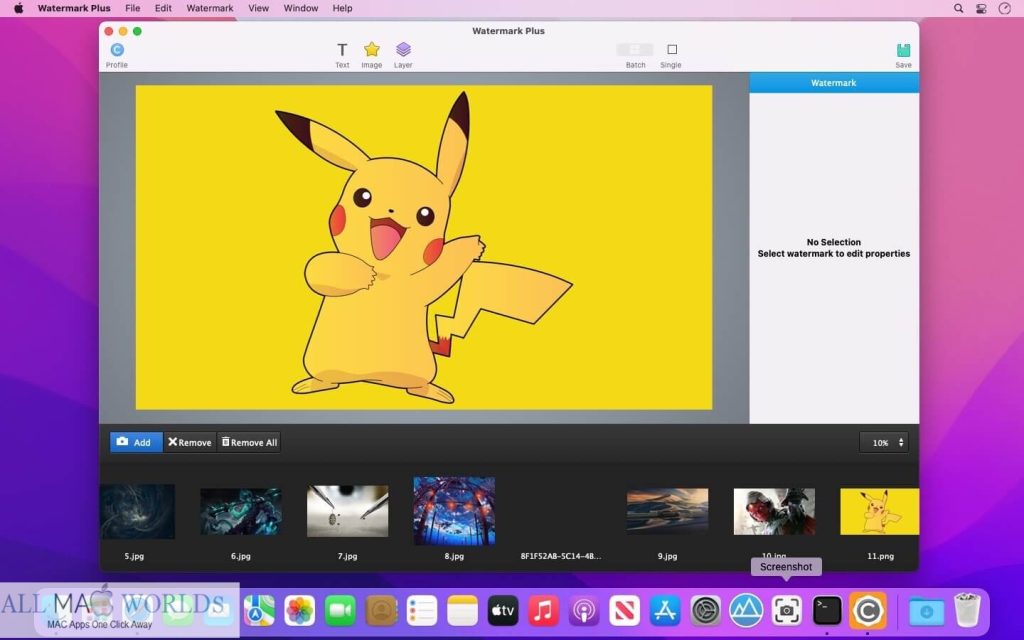Image resolution: width=1024 pixels, height=640 pixels.
Task: Open Reminders from the Dock
Action: point(422,611)
